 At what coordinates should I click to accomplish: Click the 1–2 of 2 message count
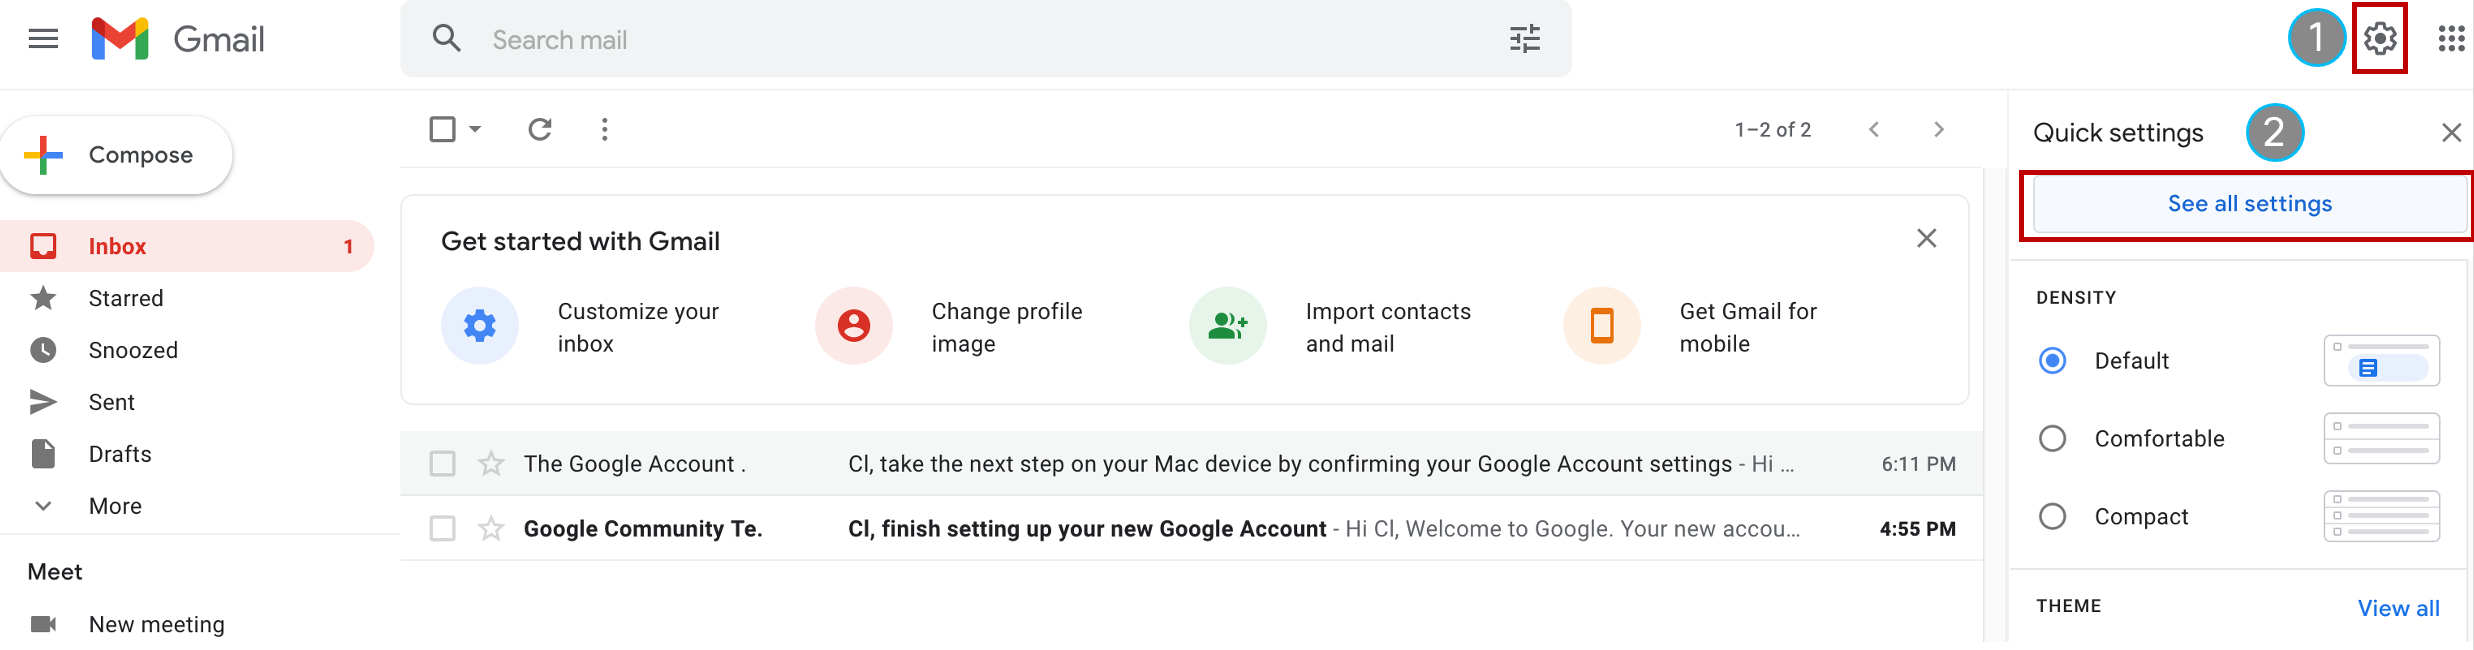point(1773,129)
